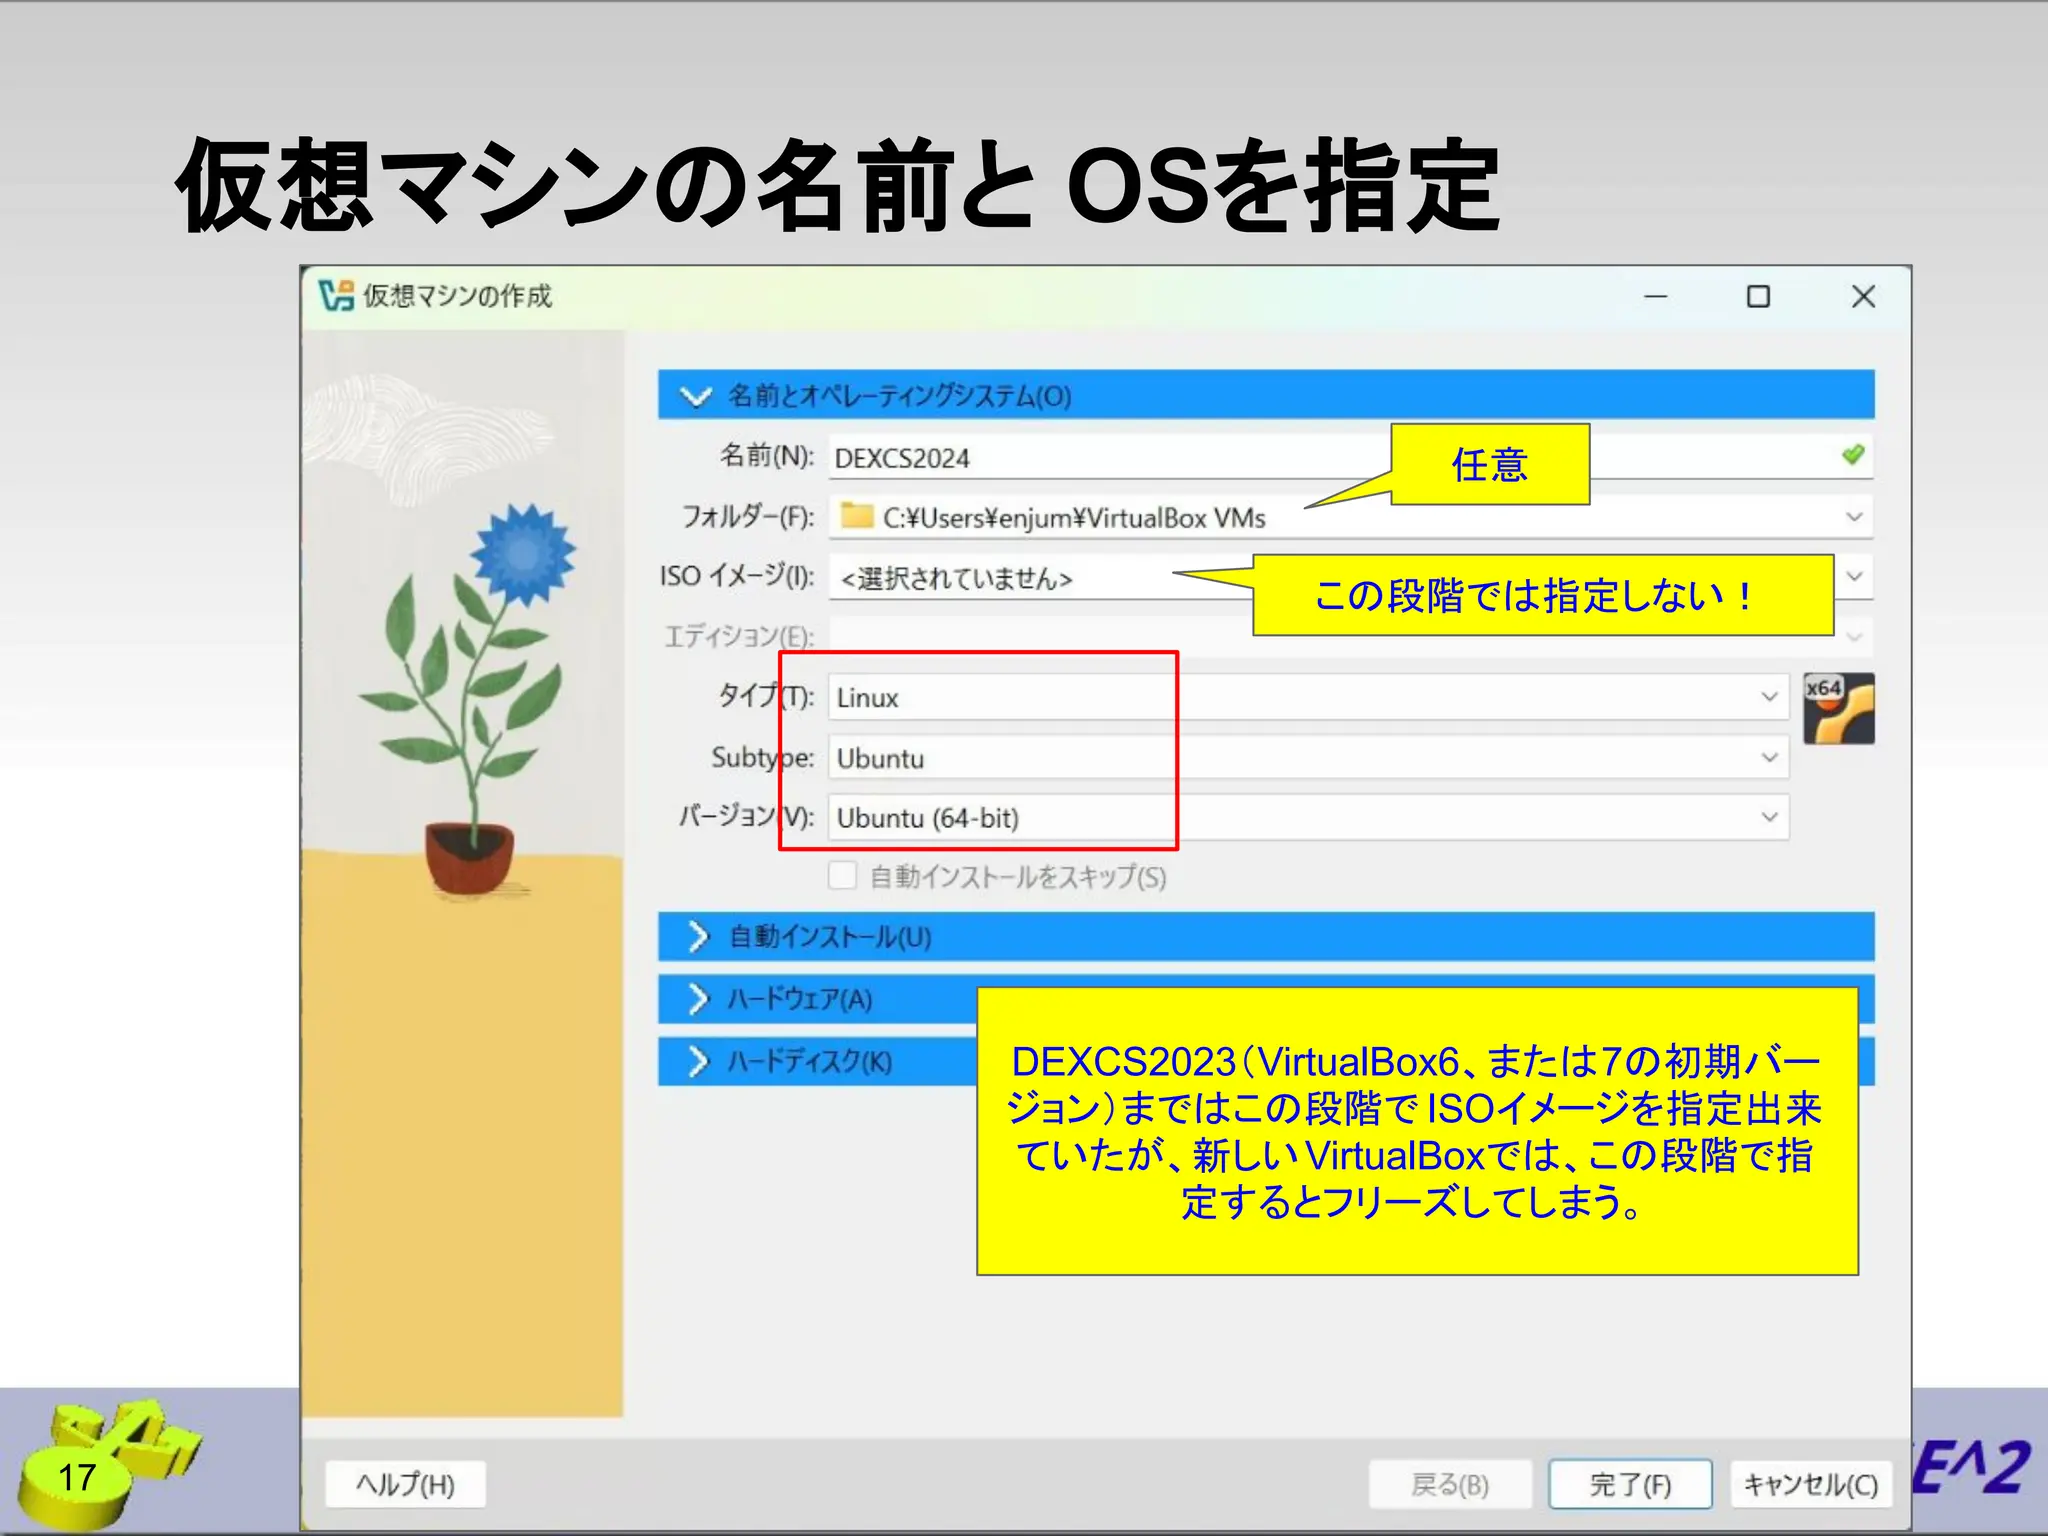This screenshot has width=2048, height=1536.
Task: Open the タイプ(T) Linux dropdown
Action: coord(1308,697)
